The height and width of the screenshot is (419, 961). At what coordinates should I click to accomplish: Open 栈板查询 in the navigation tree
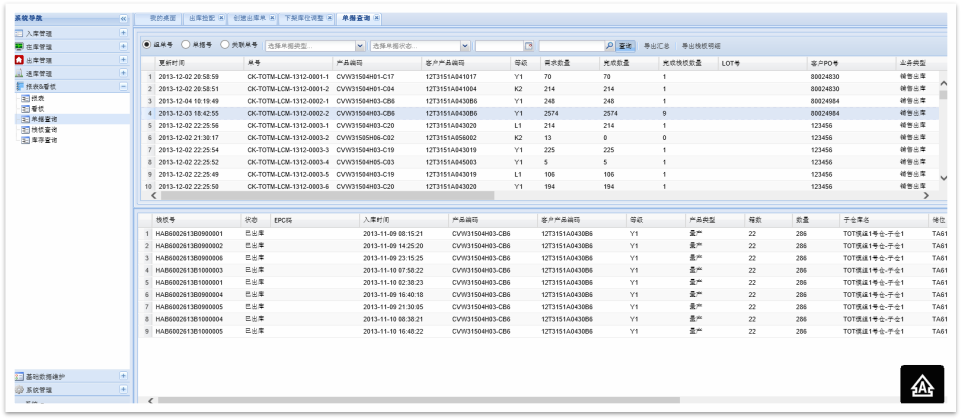[x=45, y=130]
